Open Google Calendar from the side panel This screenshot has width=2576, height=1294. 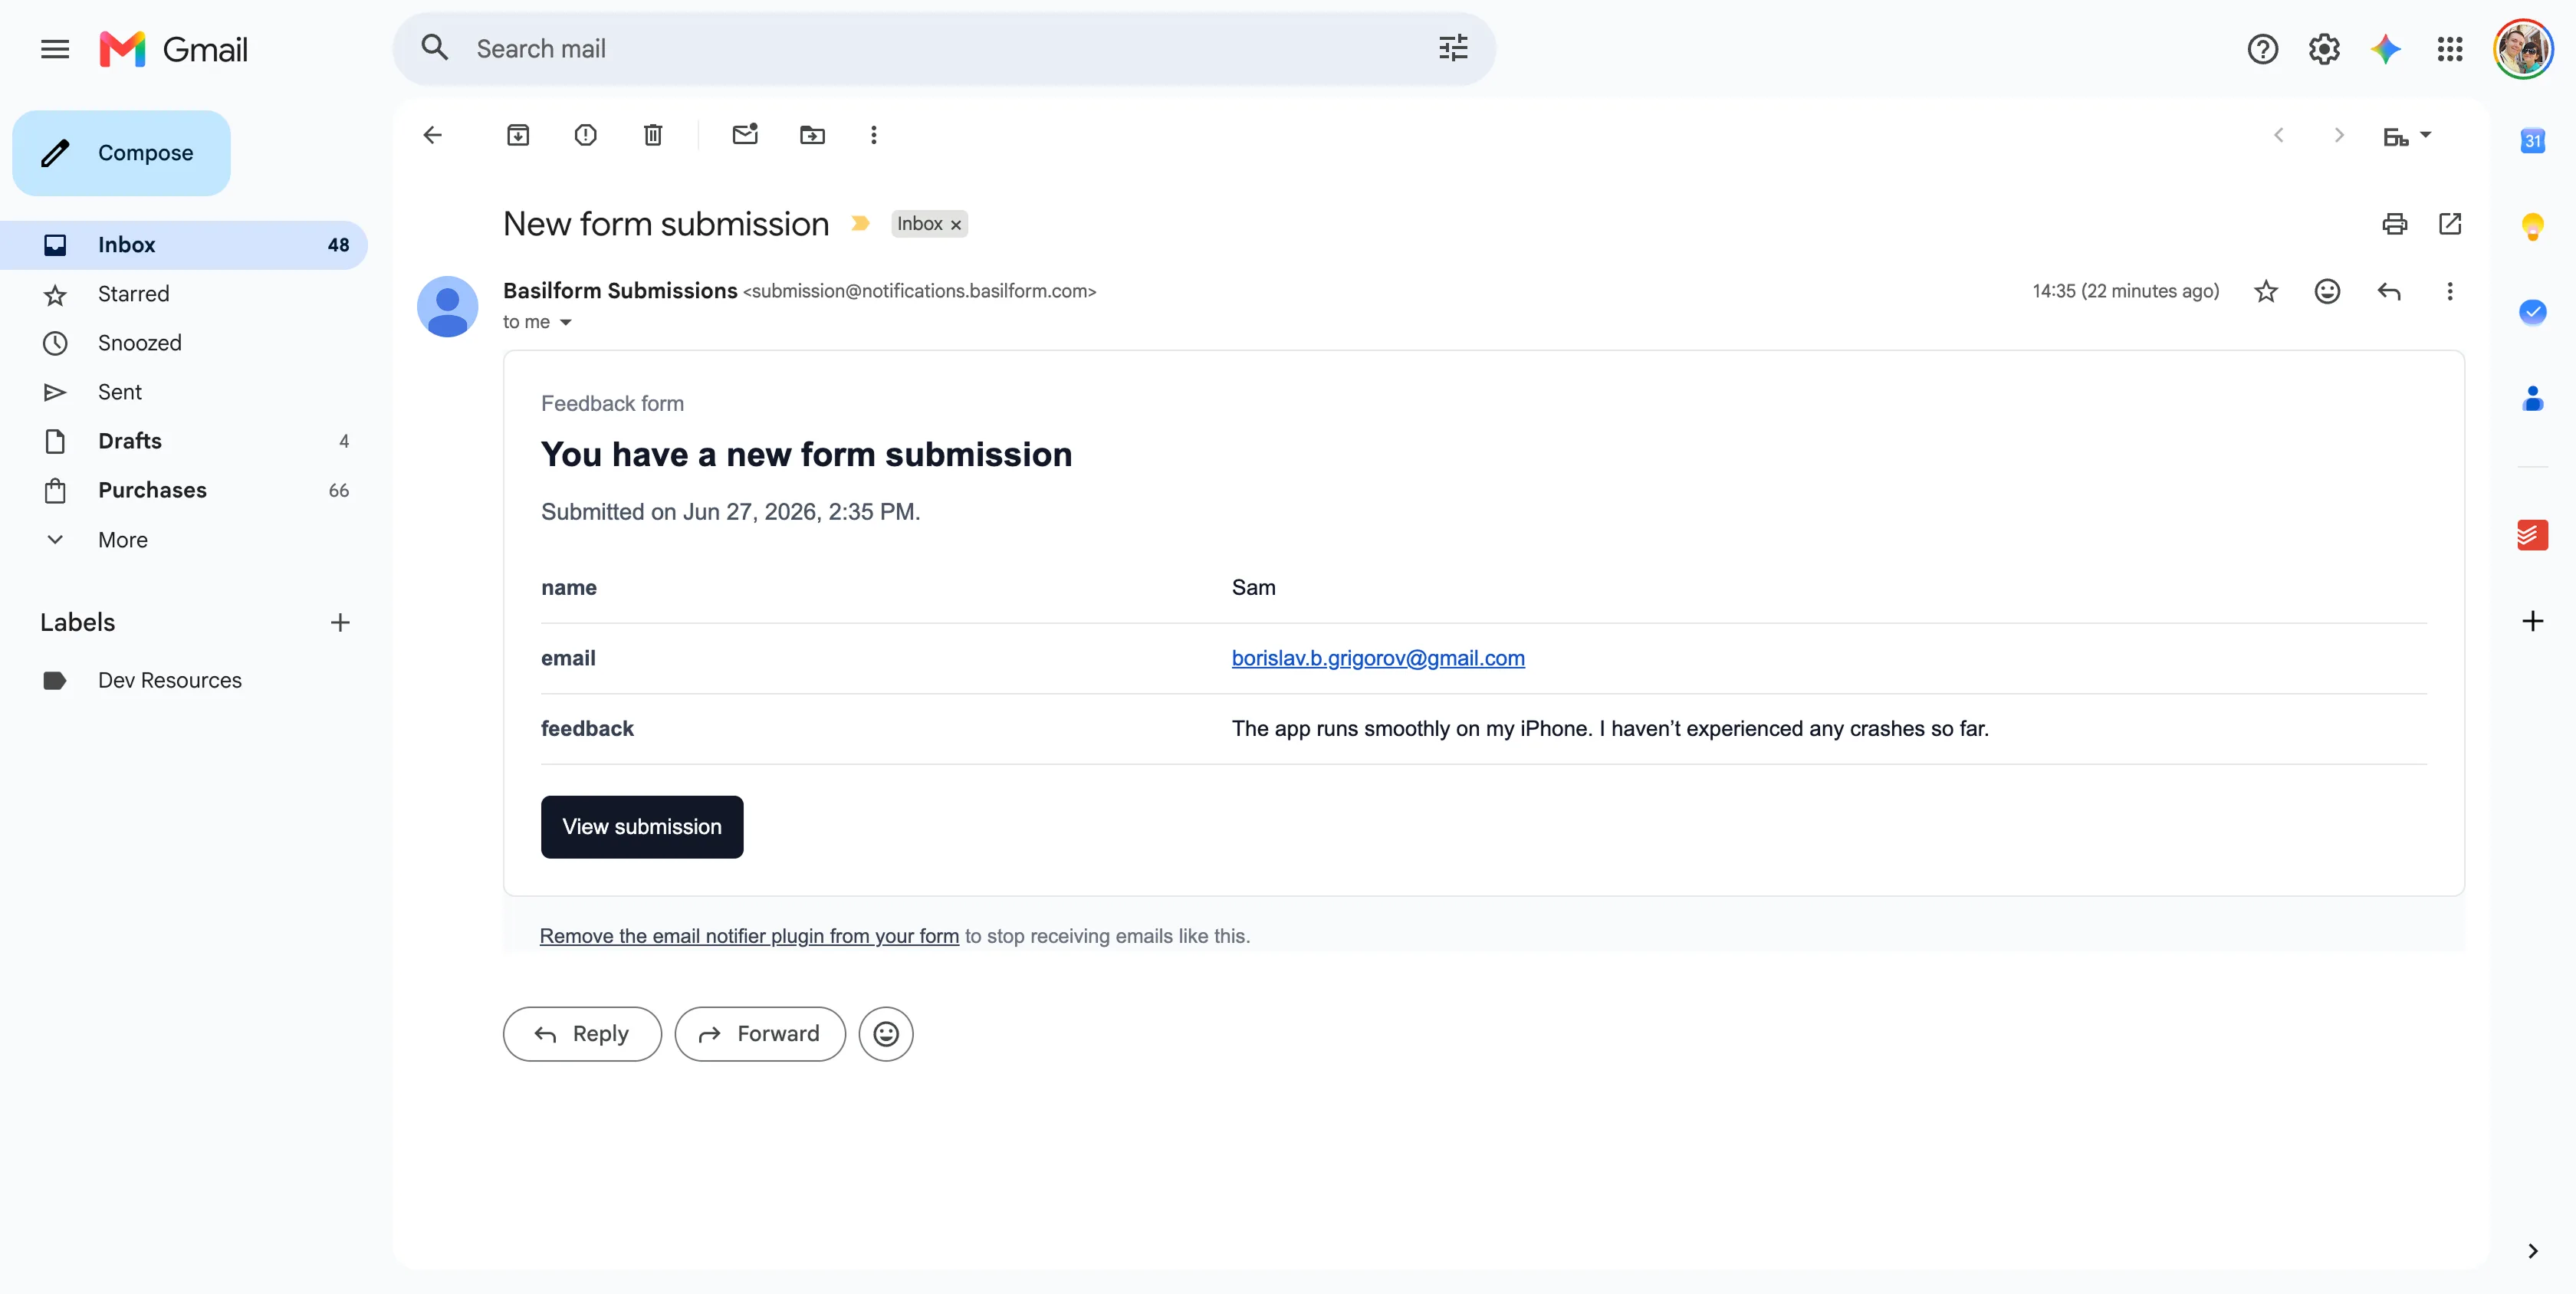[x=2532, y=141]
